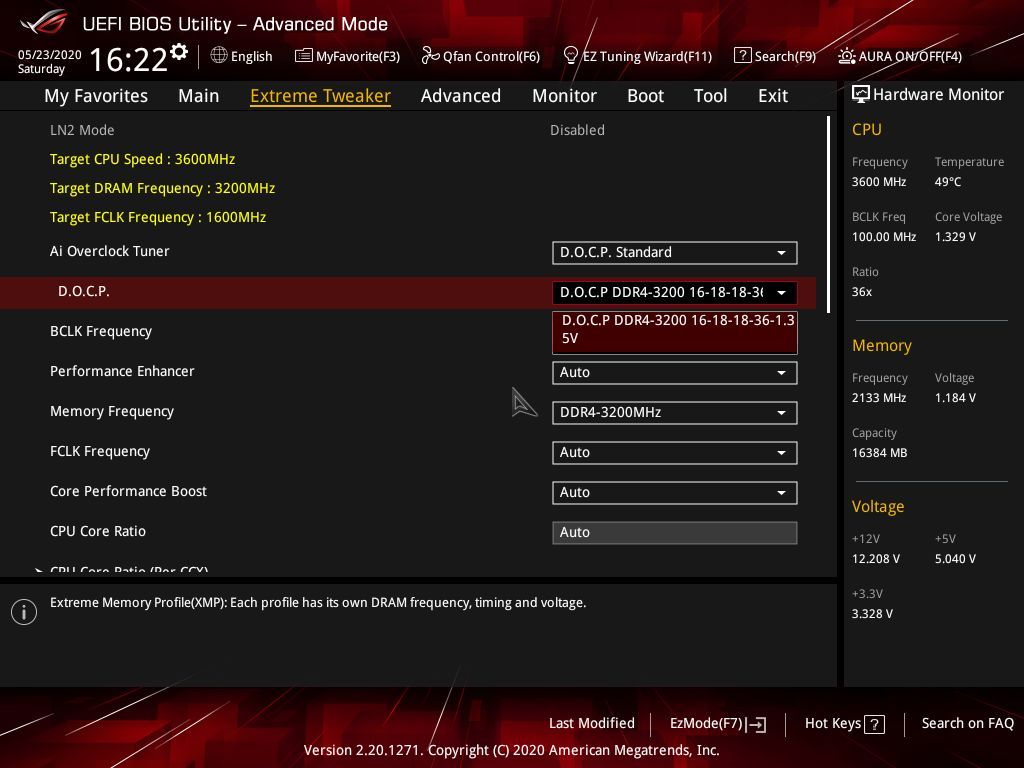Switch to the Main tab
The width and height of the screenshot is (1024, 768).
pos(199,96)
